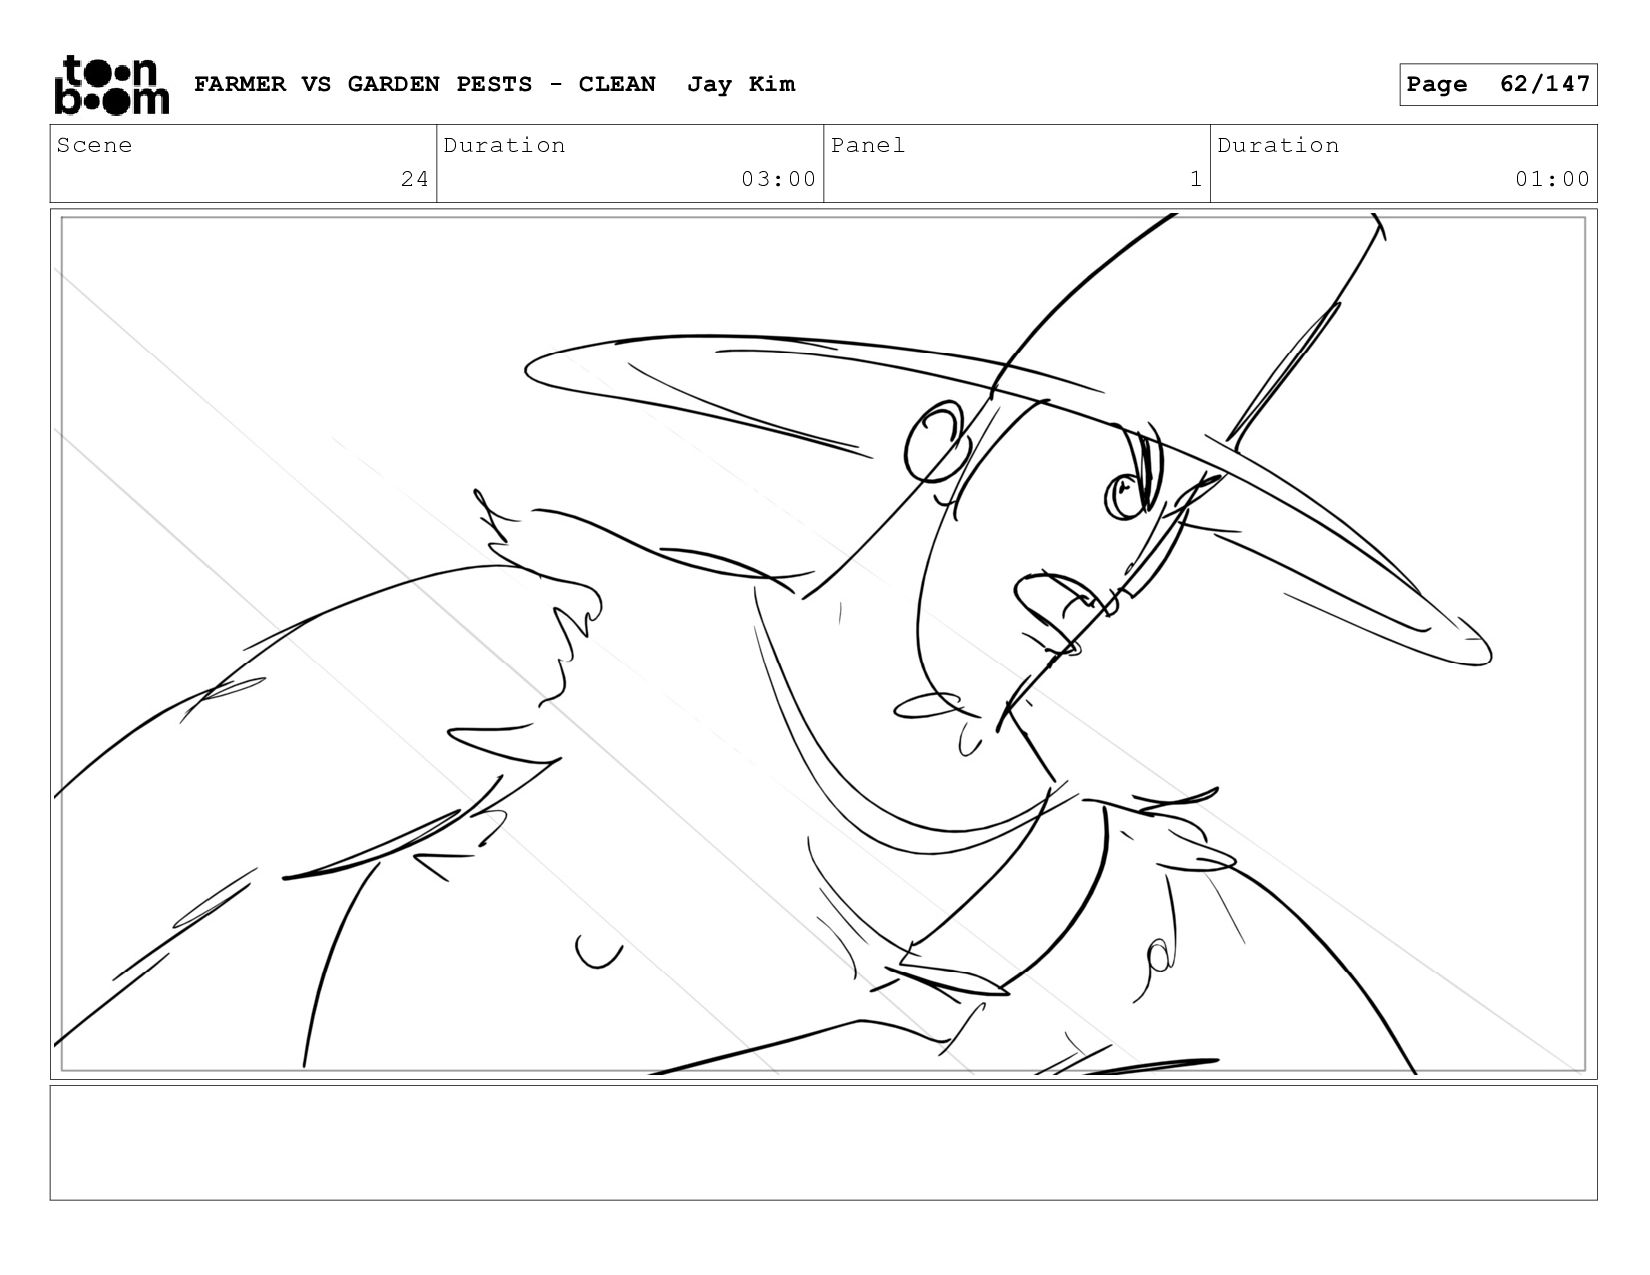Select the scene number '24'
Screen dimensions: 1650x1275
click(414, 179)
